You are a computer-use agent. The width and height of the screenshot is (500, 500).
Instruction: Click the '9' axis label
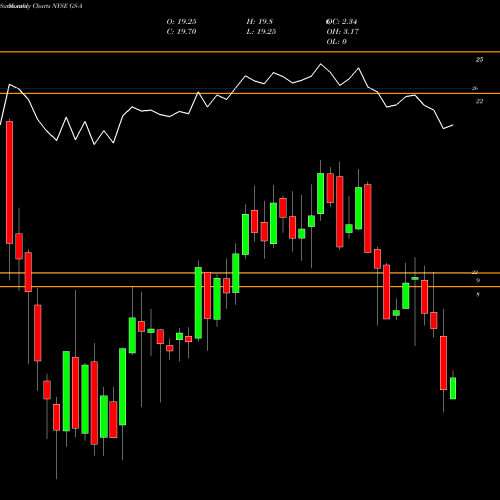click(478, 281)
